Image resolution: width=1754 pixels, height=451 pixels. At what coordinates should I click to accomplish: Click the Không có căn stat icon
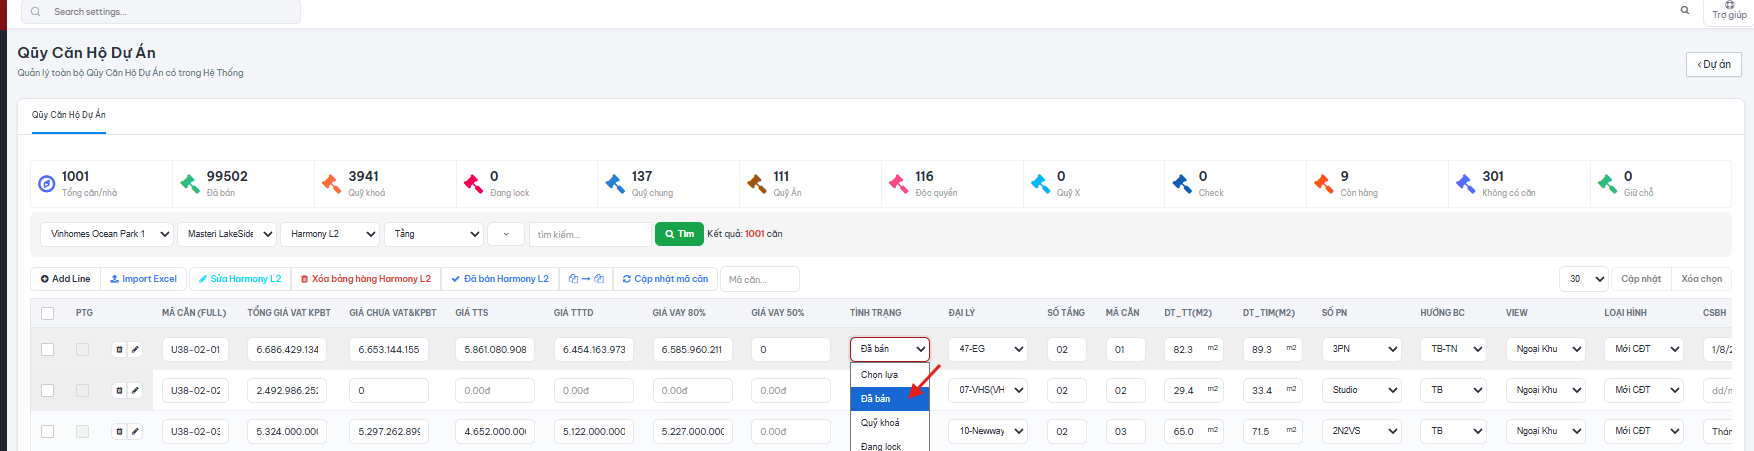coord(1465,184)
